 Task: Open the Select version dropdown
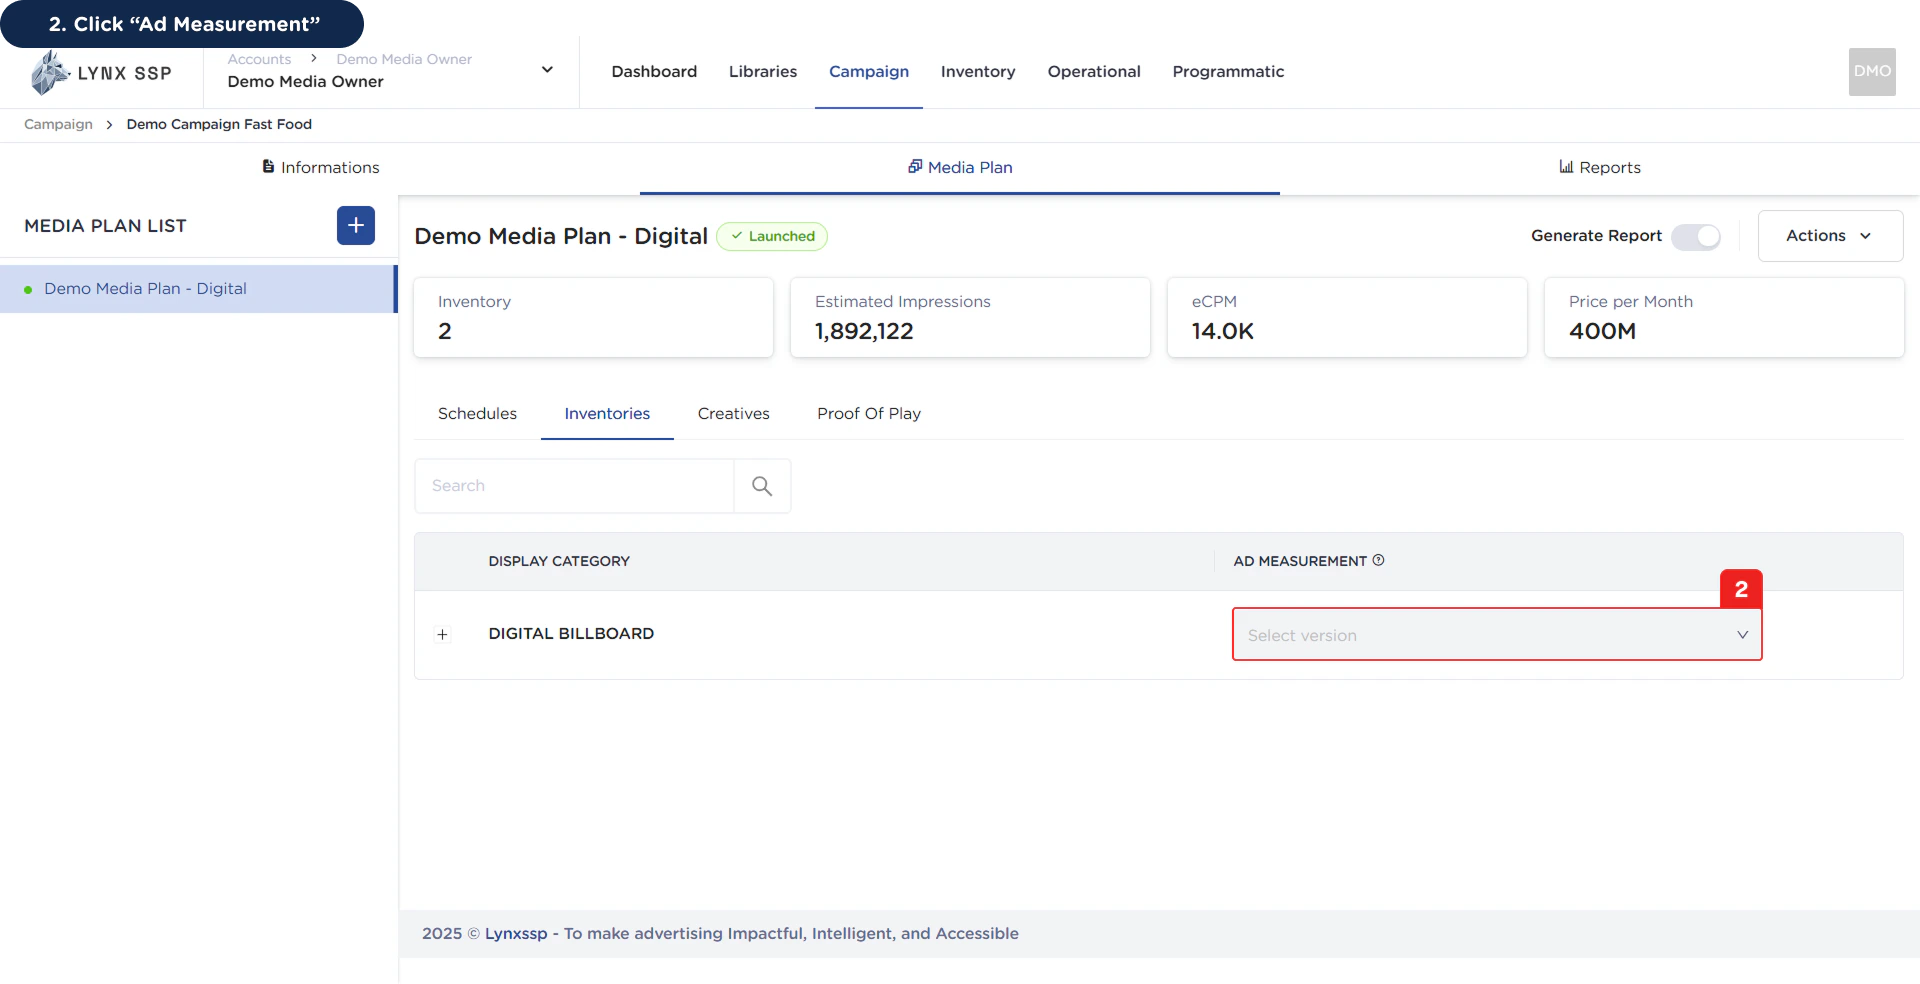[x=1496, y=634]
